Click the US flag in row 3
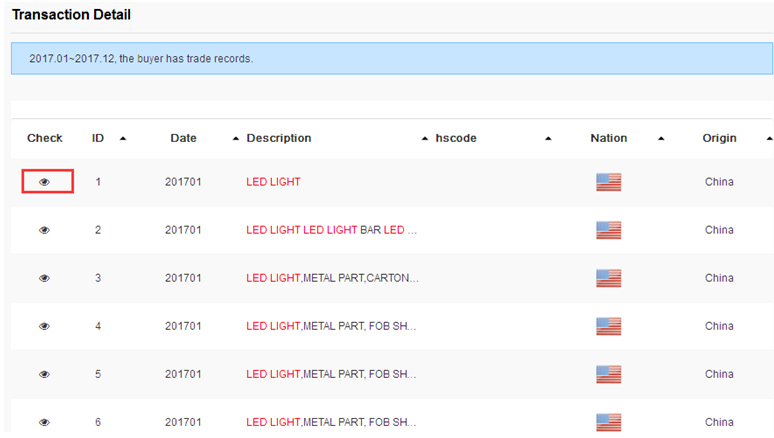Viewport: 774px width, 438px height. click(608, 279)
